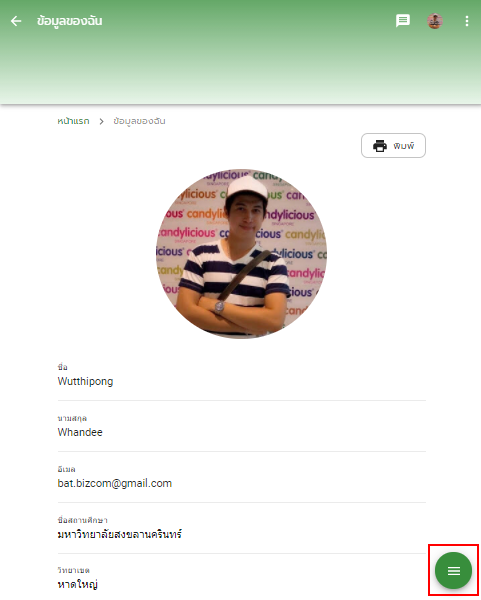Image resolution: width=481 pixels, height=600 pixels.
Task: Click the campus value หาดใหญ่
Action: pos(78,585)
